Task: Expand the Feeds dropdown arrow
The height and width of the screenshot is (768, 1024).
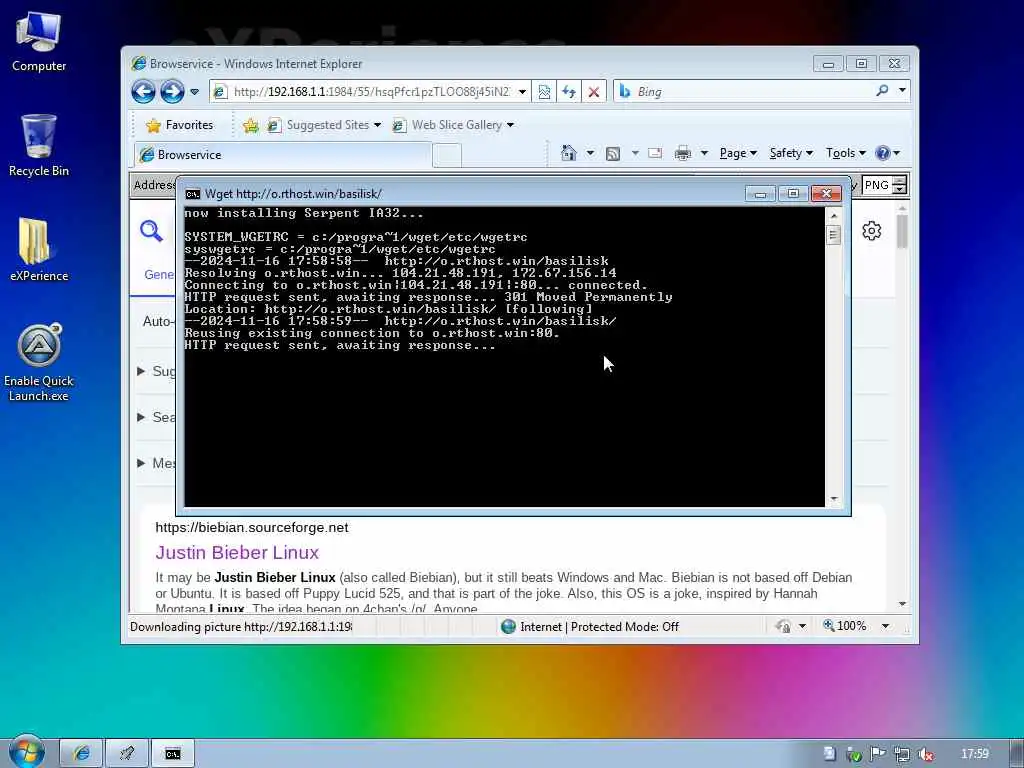Action: click(634, 153)
